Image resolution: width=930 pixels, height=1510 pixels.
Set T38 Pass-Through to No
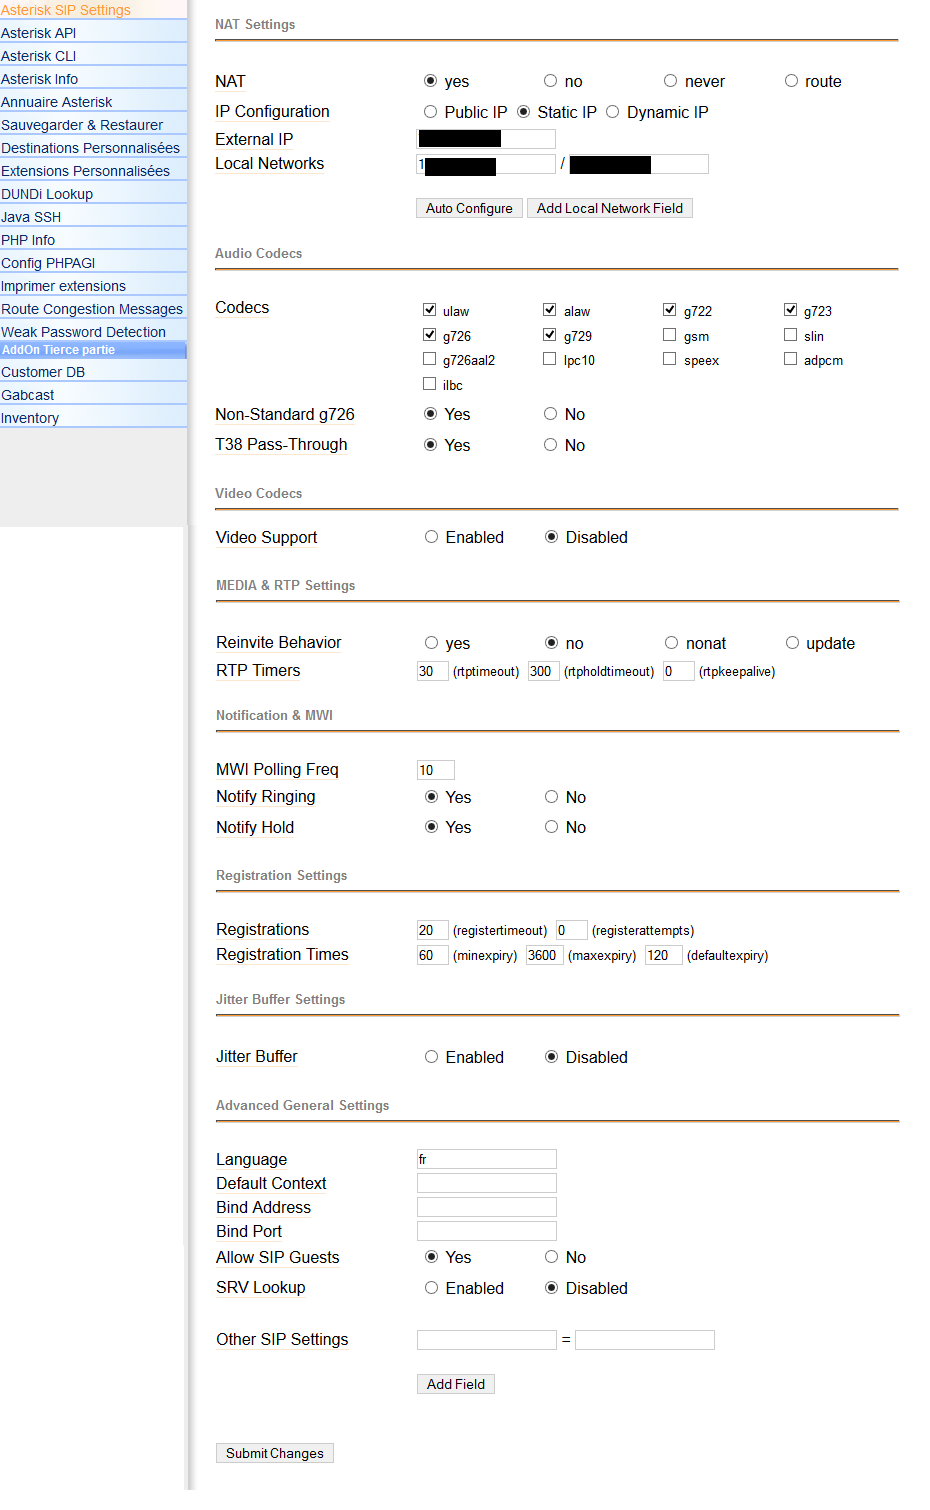[x=550, y=445]
